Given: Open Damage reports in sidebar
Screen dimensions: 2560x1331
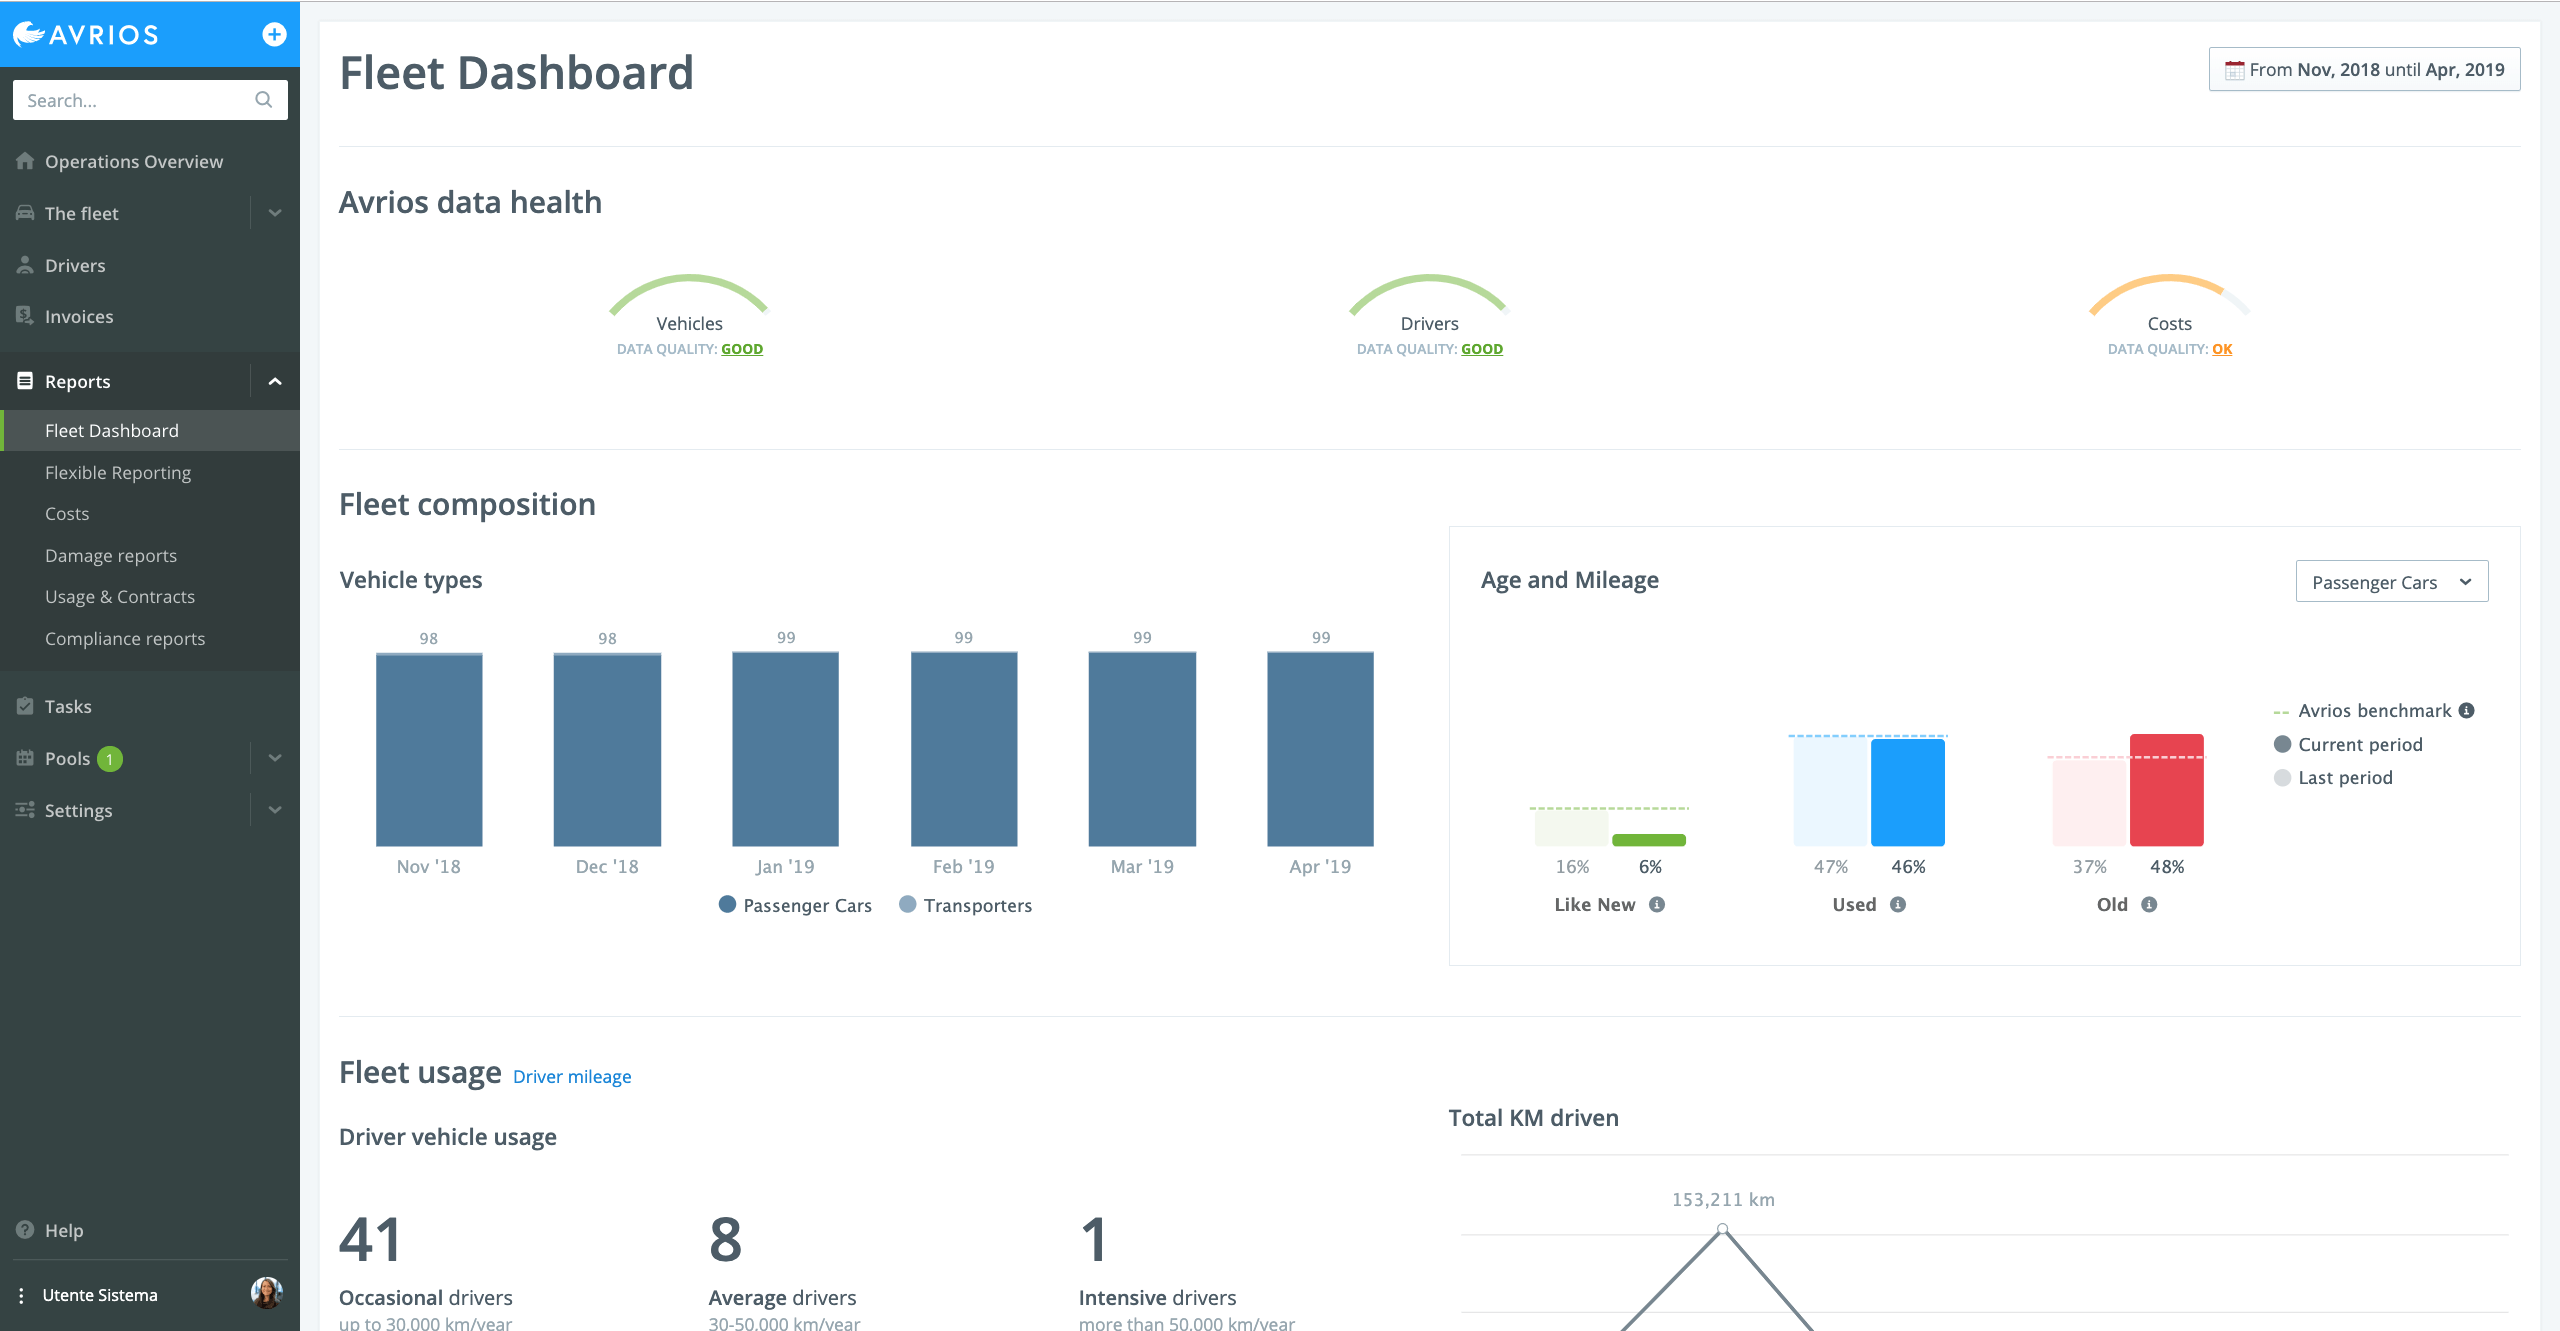Looking at the screenshot, I should click(111, 555).
